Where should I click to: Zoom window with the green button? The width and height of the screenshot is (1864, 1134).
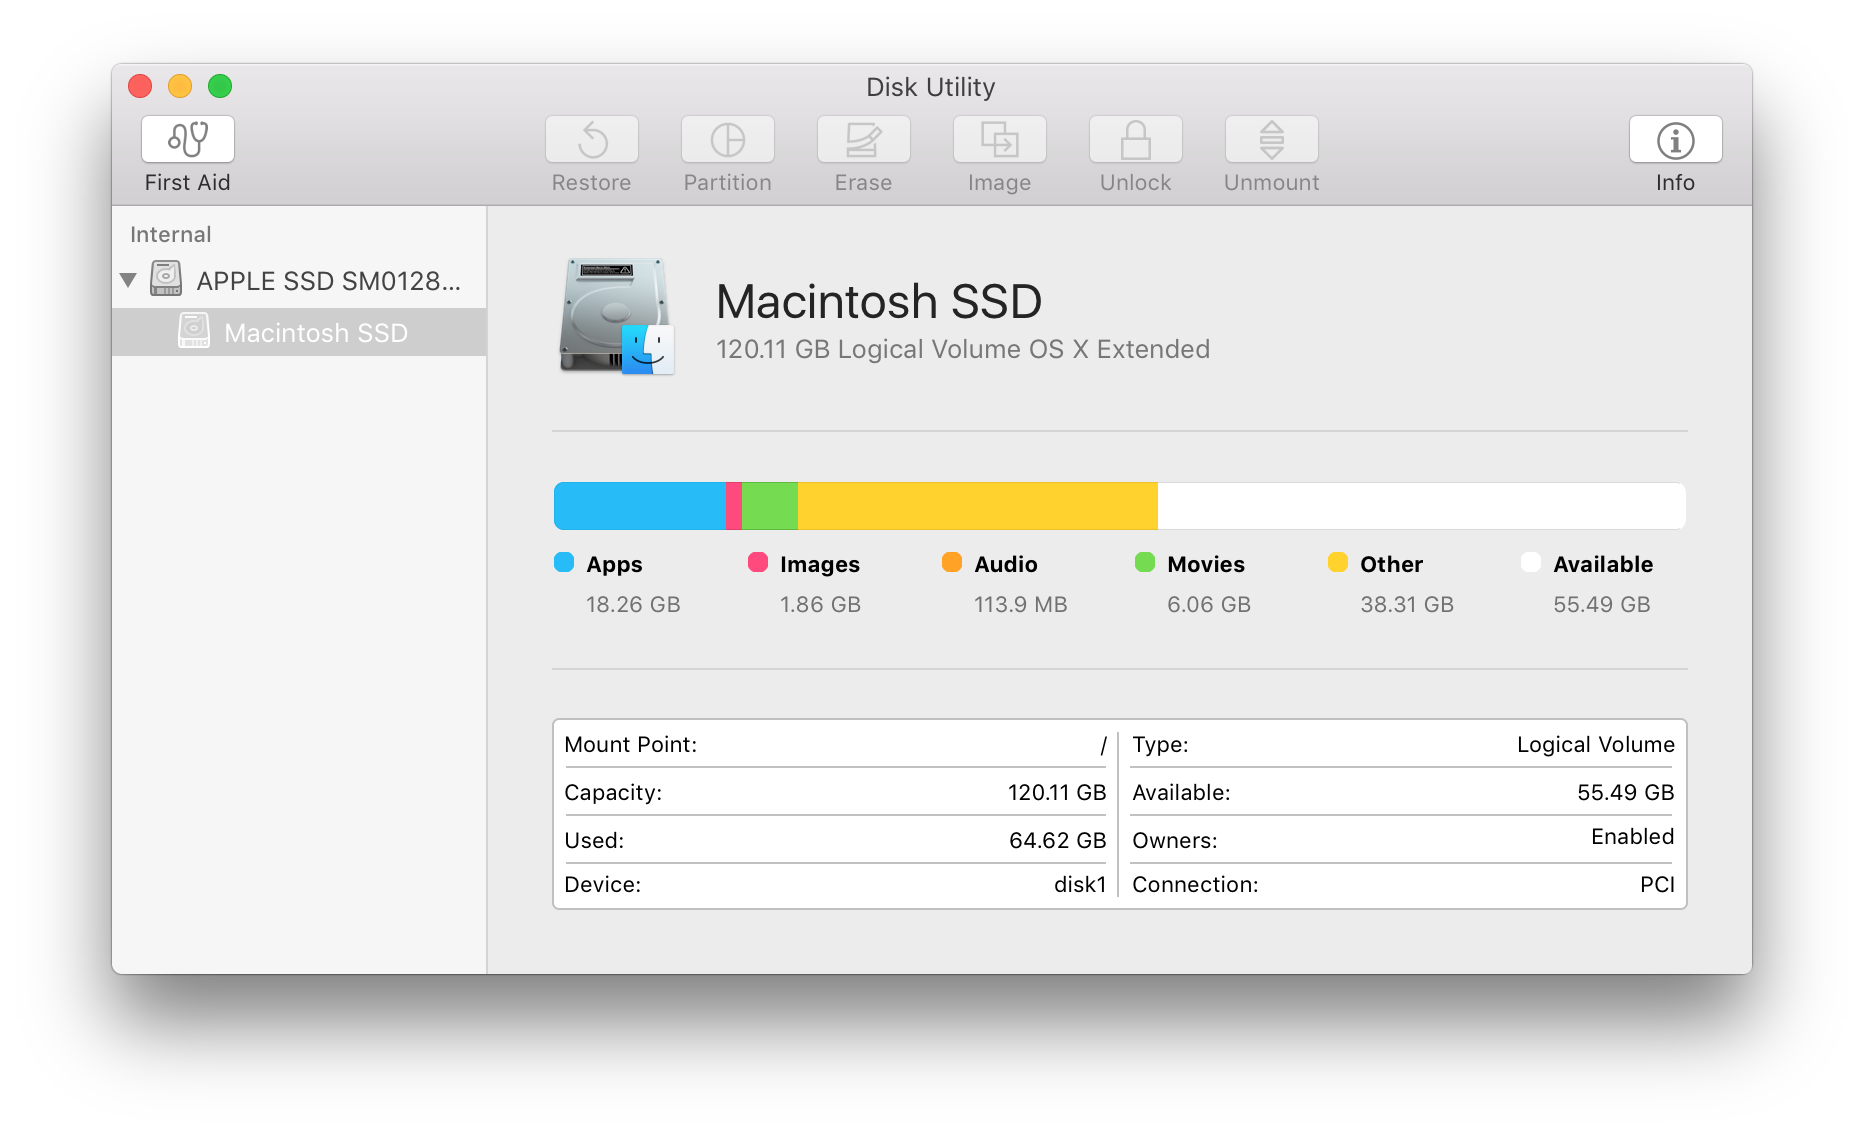click(220, 86)
